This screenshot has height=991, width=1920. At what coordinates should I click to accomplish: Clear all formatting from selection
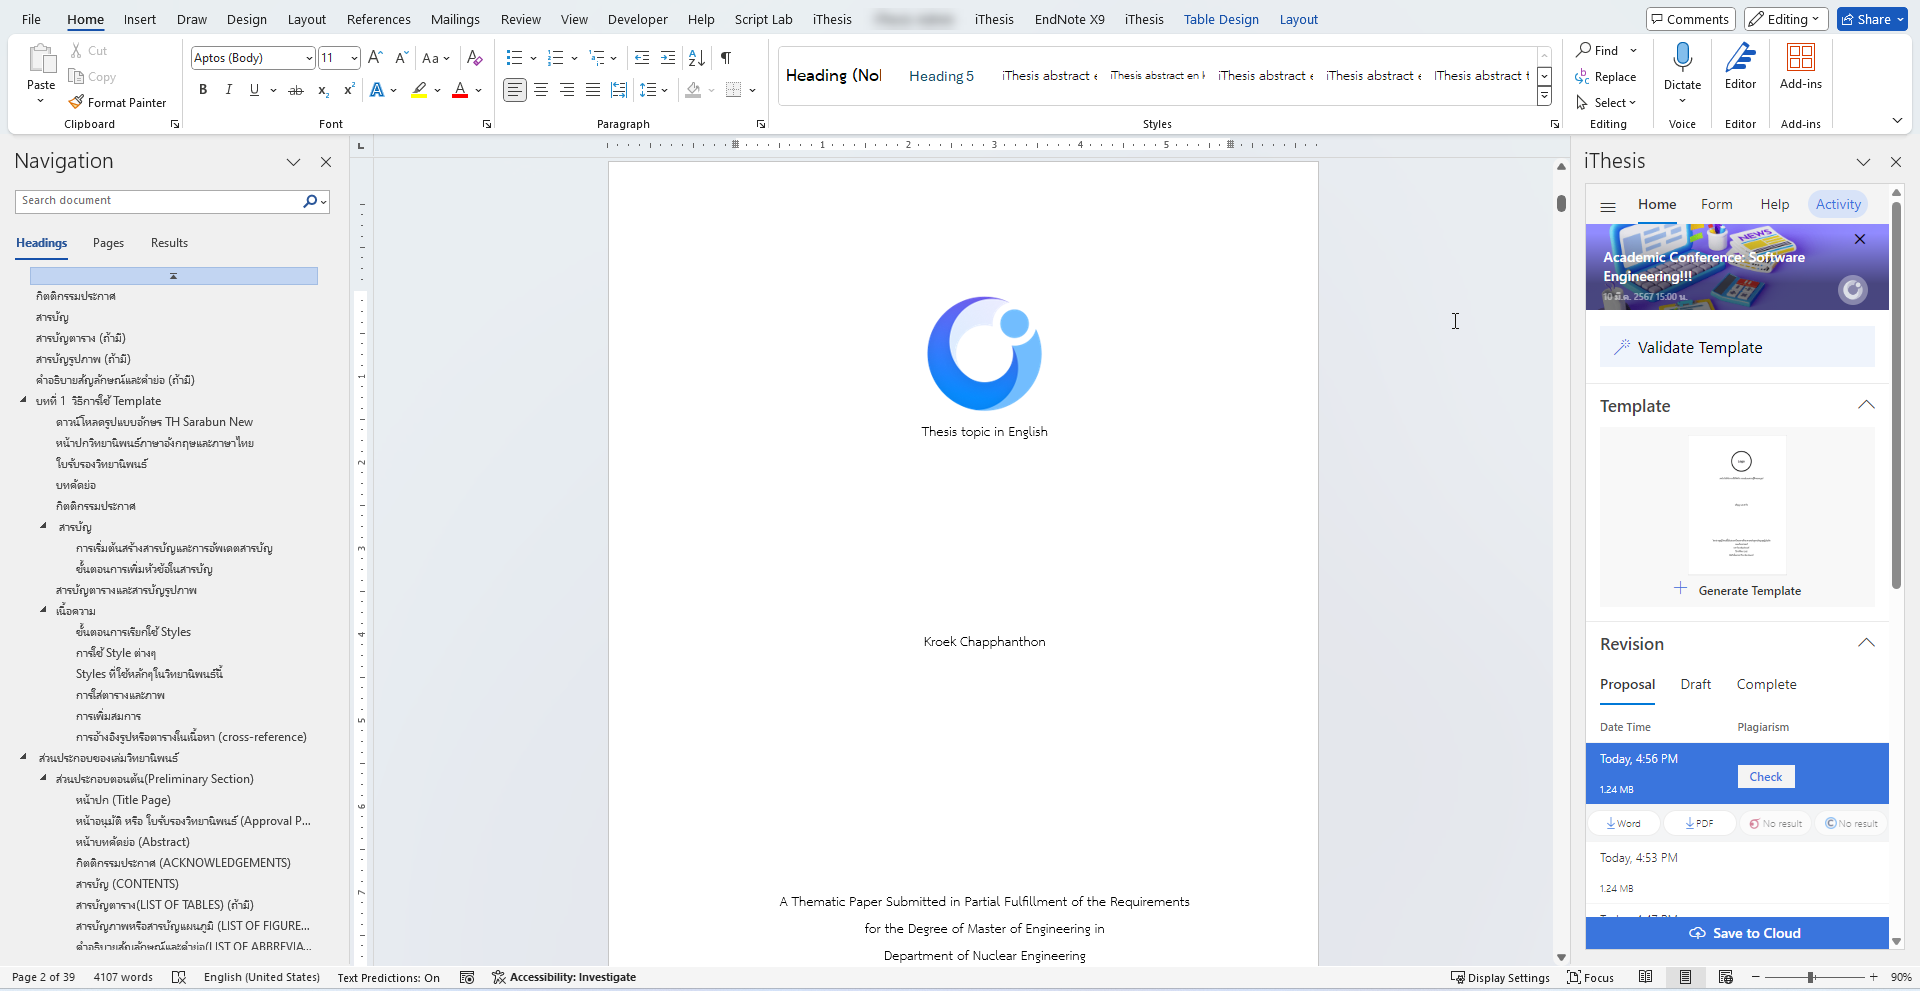(x=475, y=58)
